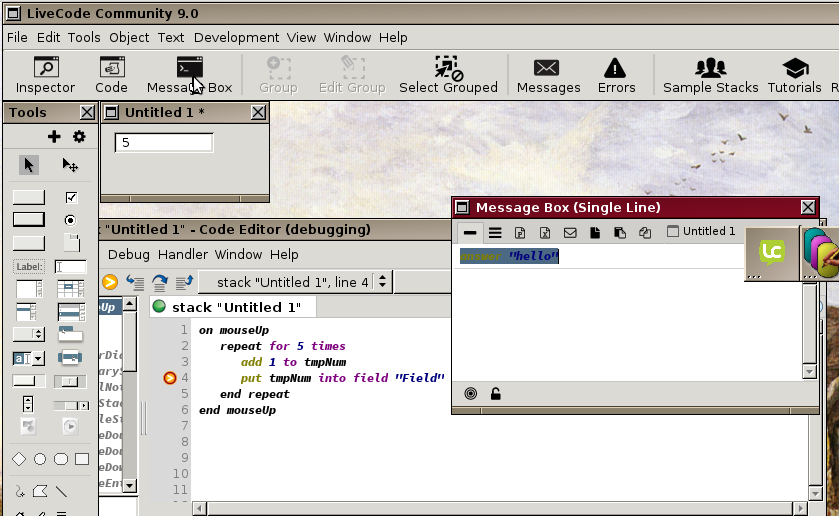Select the combo box control in Tools
This screenshot has height=516, width=839.
(x=28, y=357)
